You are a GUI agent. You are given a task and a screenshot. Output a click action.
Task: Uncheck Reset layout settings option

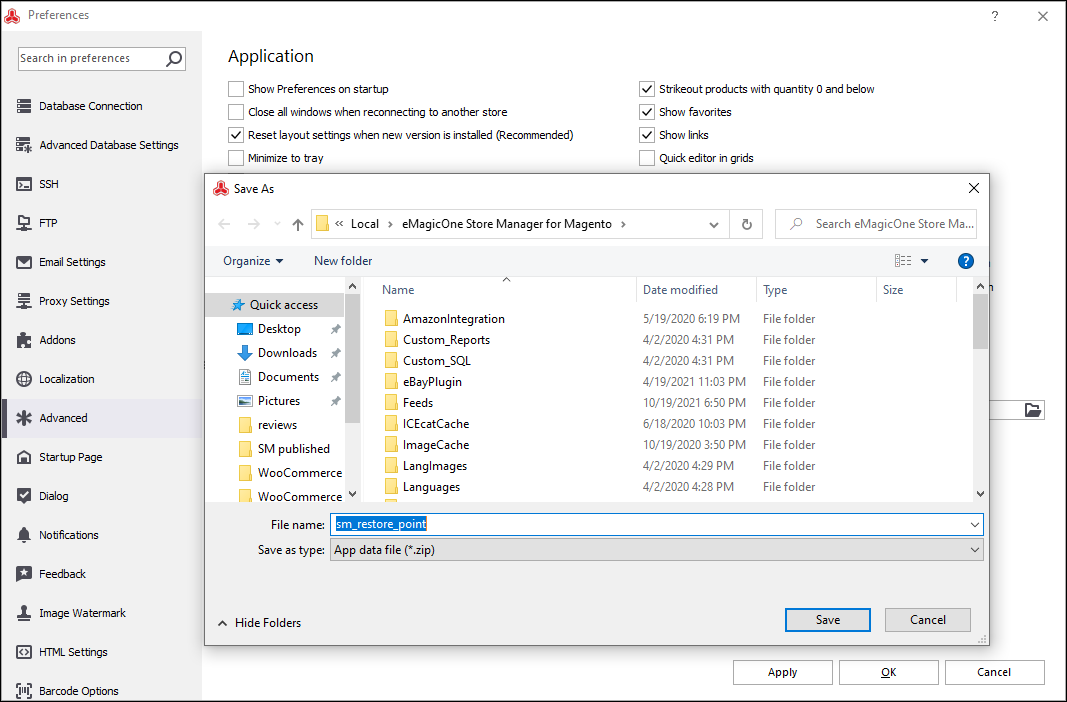click(236, 135)
